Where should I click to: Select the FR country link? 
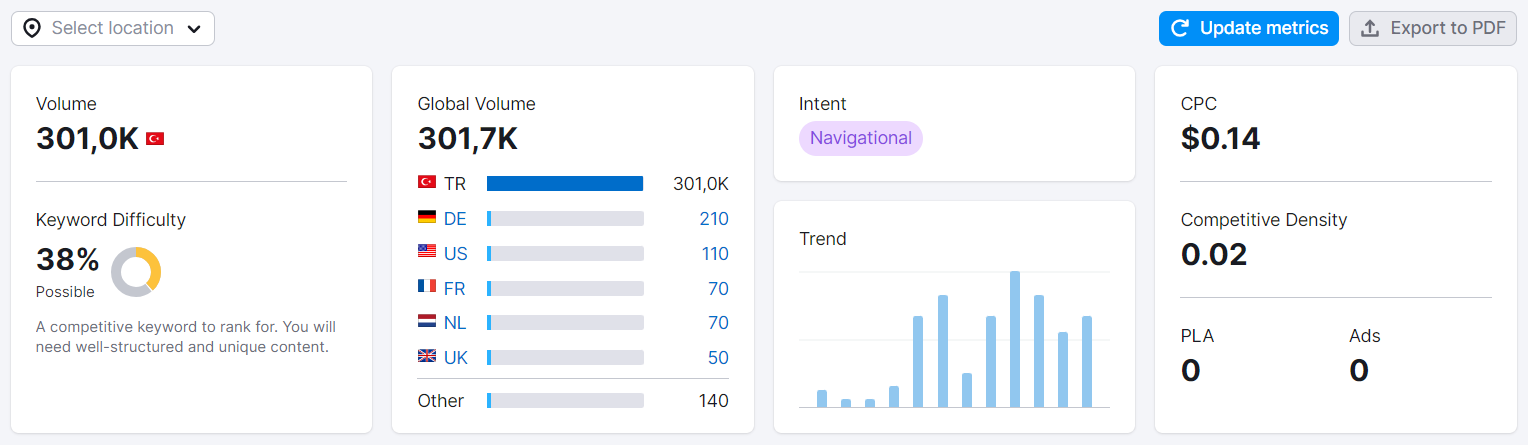coord(454,289)
